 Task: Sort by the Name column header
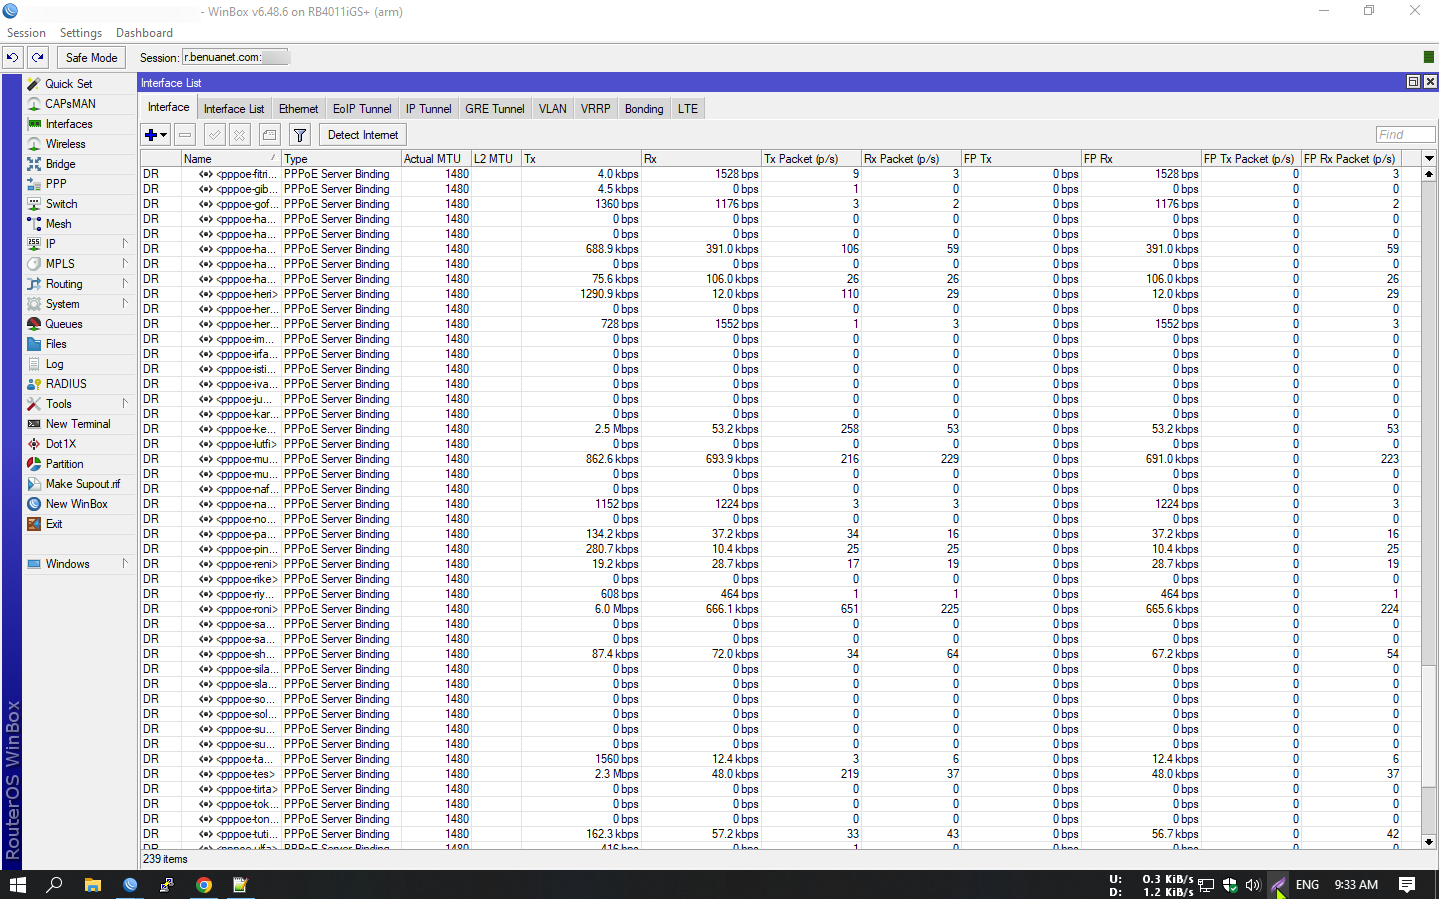[x=230, y=159]
